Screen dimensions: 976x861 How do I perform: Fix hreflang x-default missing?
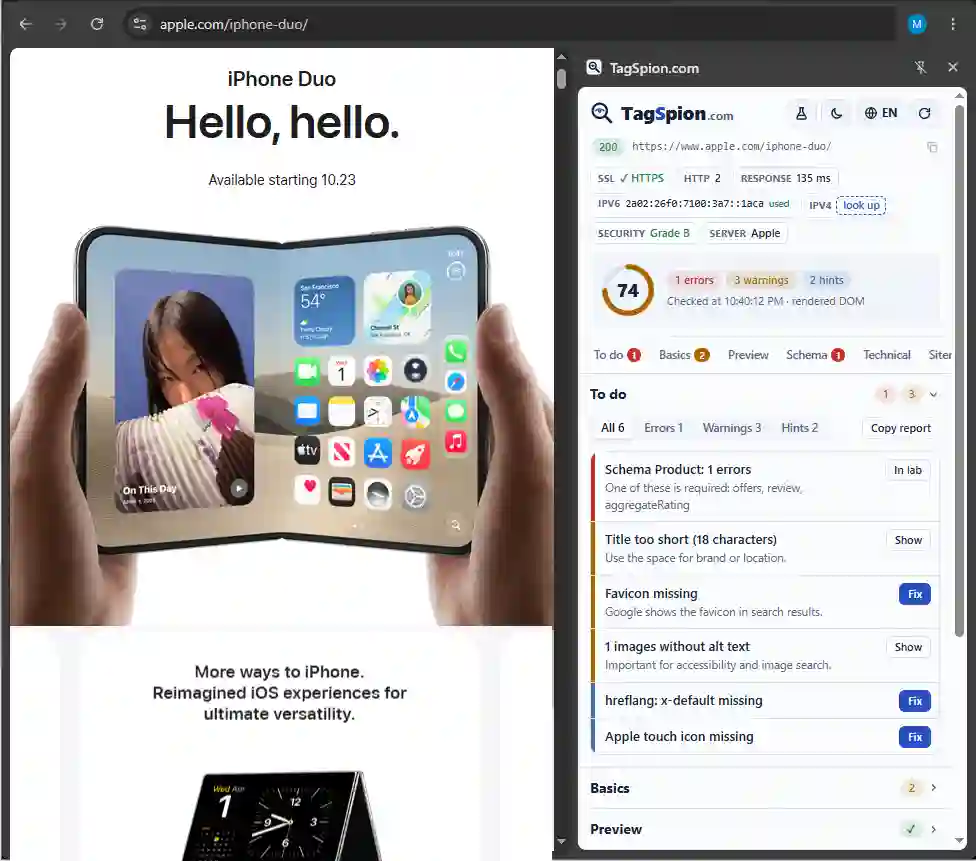[914, 701]
